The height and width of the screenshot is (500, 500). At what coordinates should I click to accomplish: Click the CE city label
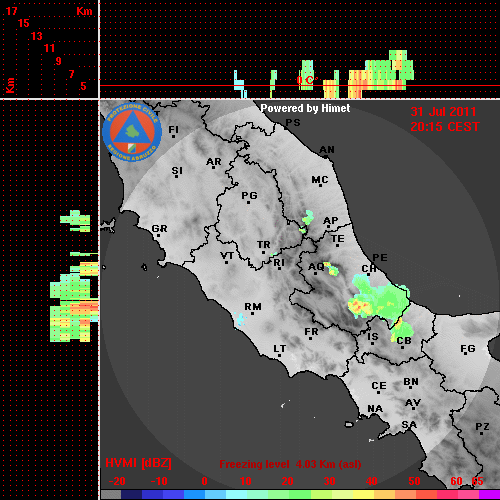click(379, 386)
